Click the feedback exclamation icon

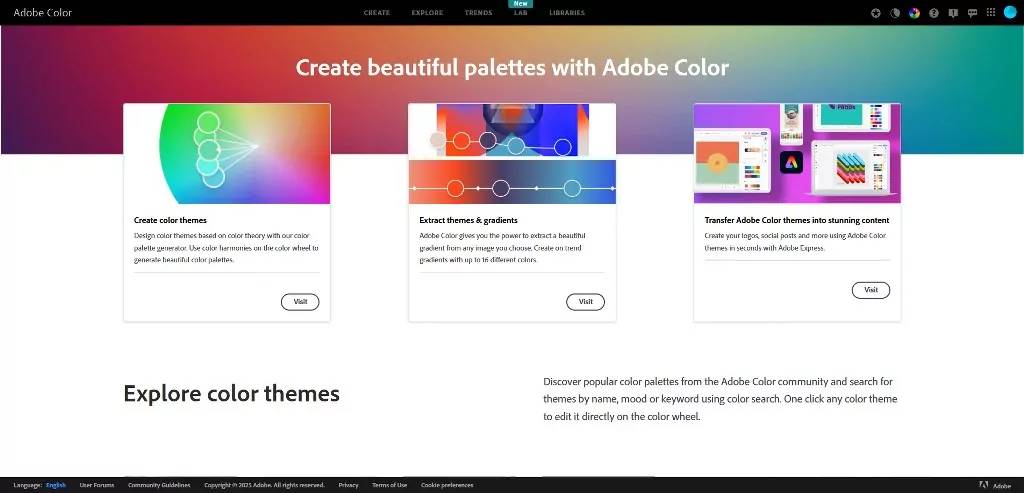tap(953, 13)
